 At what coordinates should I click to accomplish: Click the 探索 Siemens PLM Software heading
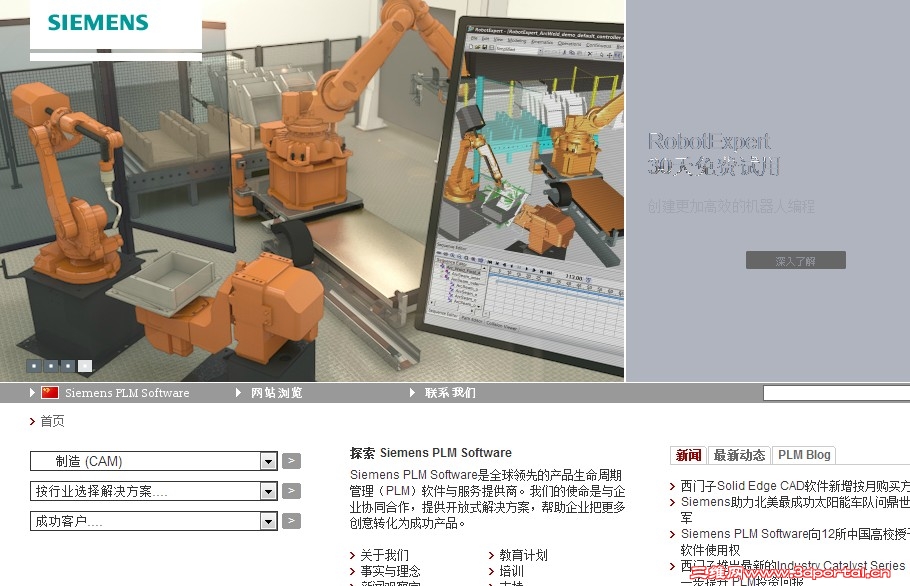pos(431,453)
